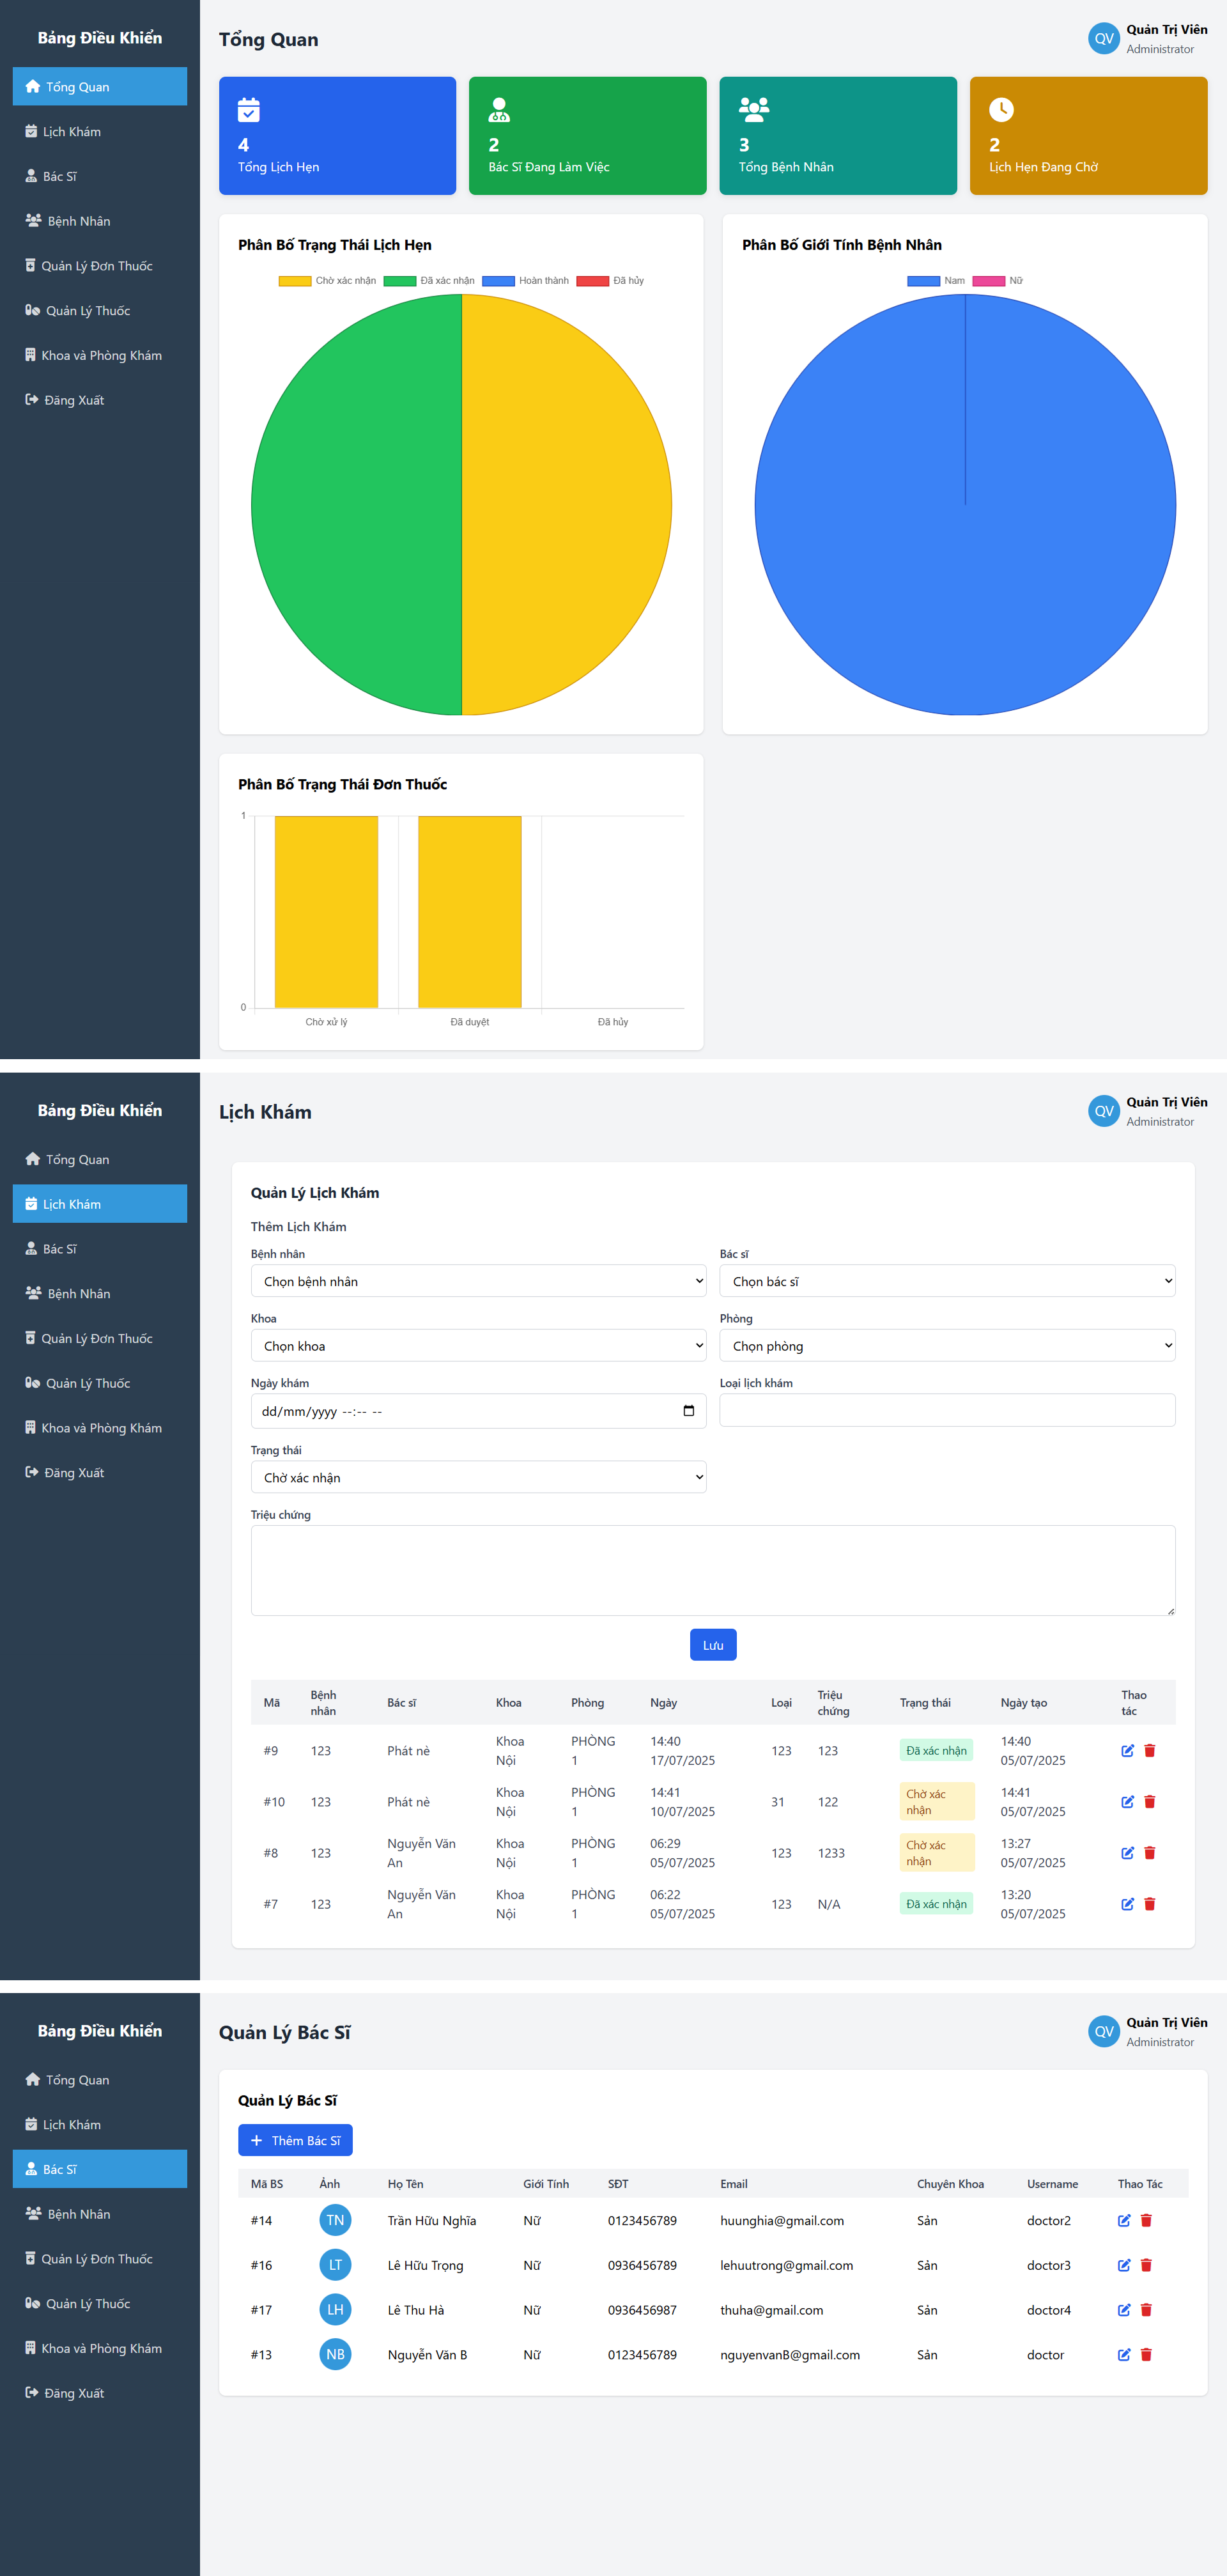
Task: Click the prescription icon for Quản Lý Đơn Thuốc
Action: tap(31, 265)
